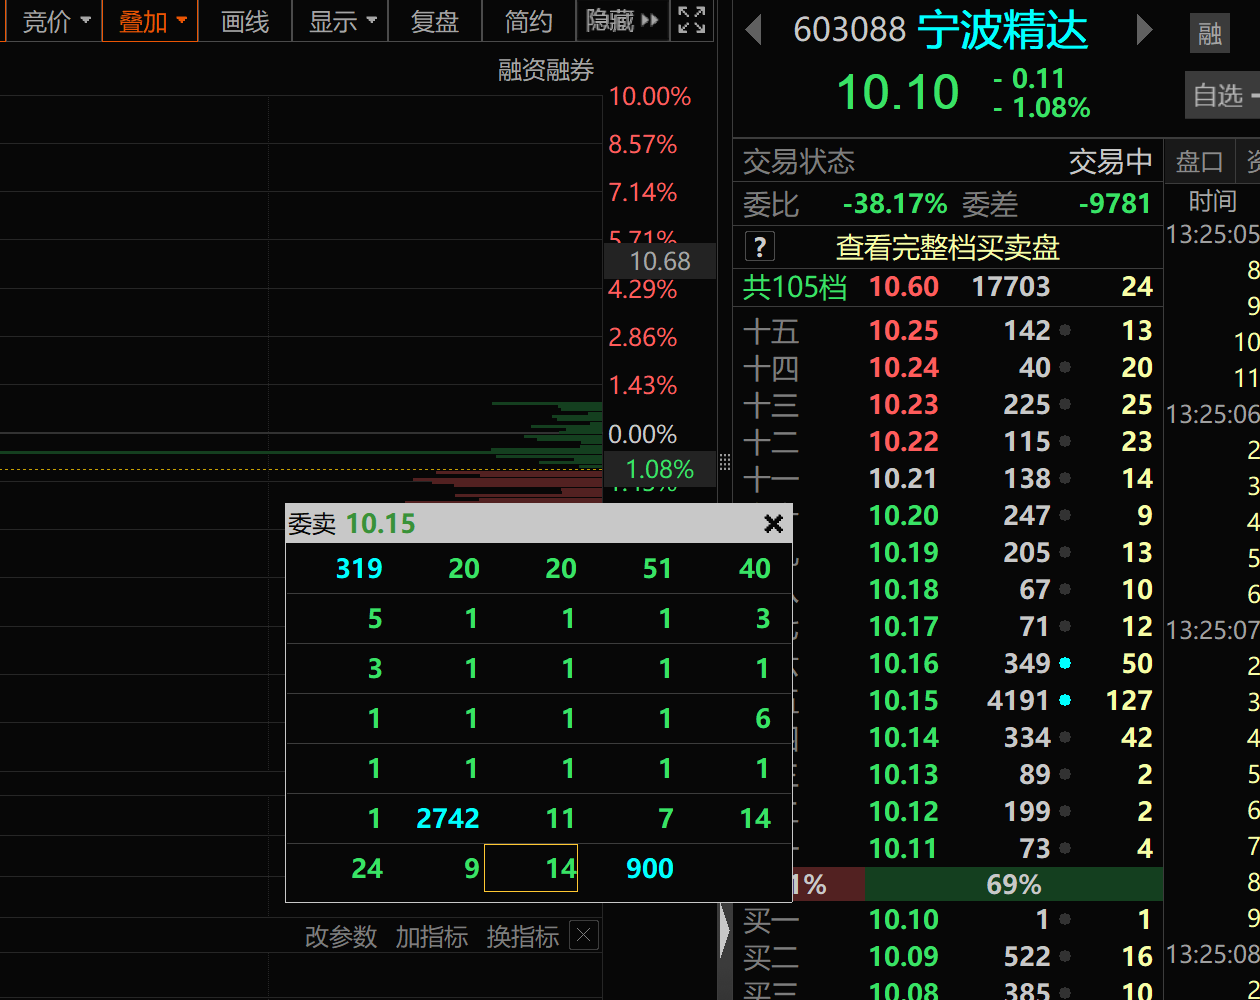
Task: Open the 复盘 replay mode
Action: 435,21
